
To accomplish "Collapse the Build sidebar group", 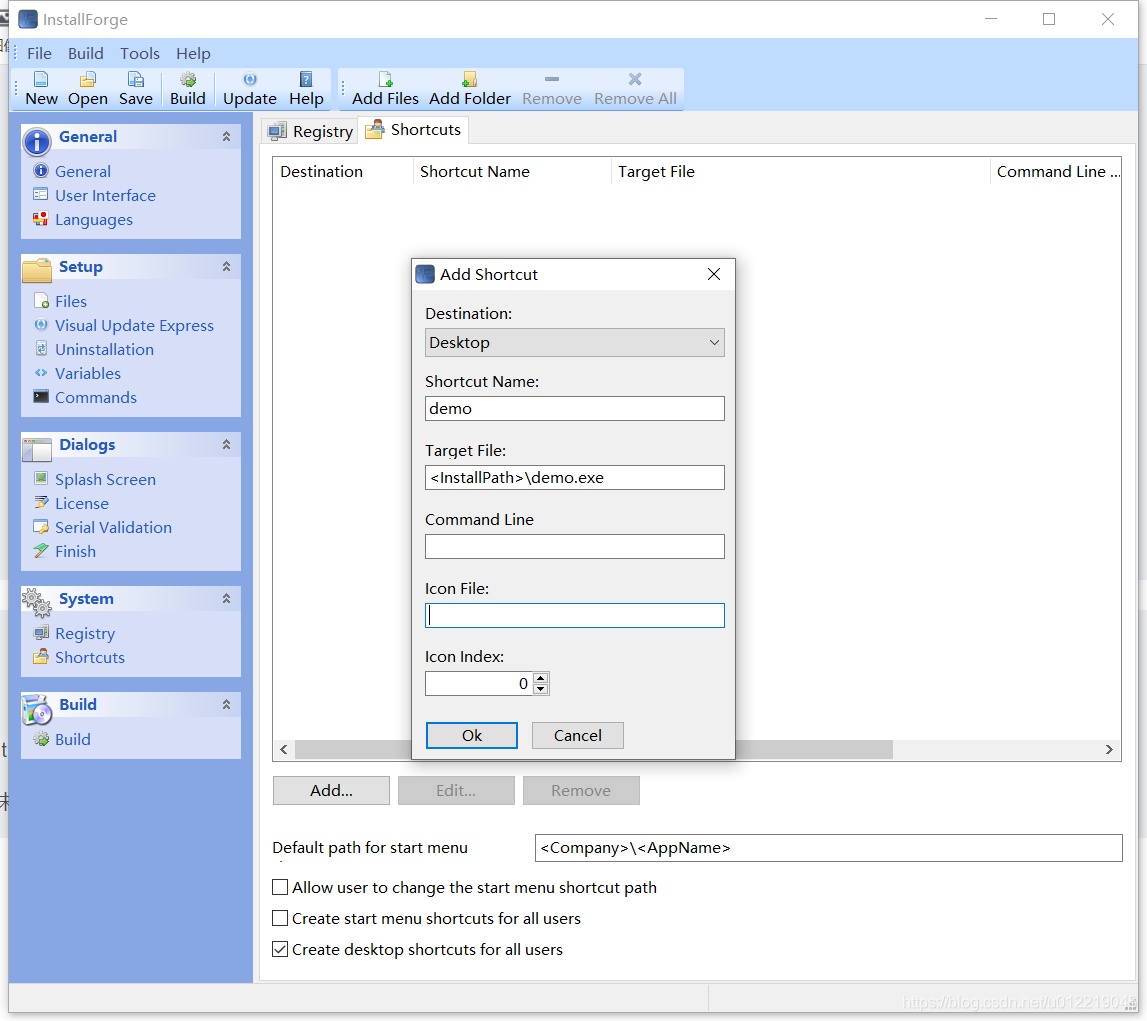I will click(x=227, y=704).
